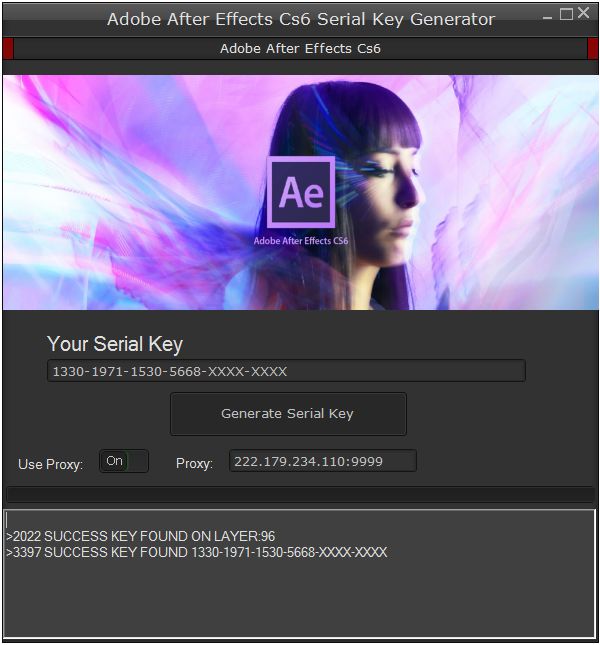This screenshot has height=645, width=600.
Task: Click inside the Your Serial Key field
Action: [286, 371]
